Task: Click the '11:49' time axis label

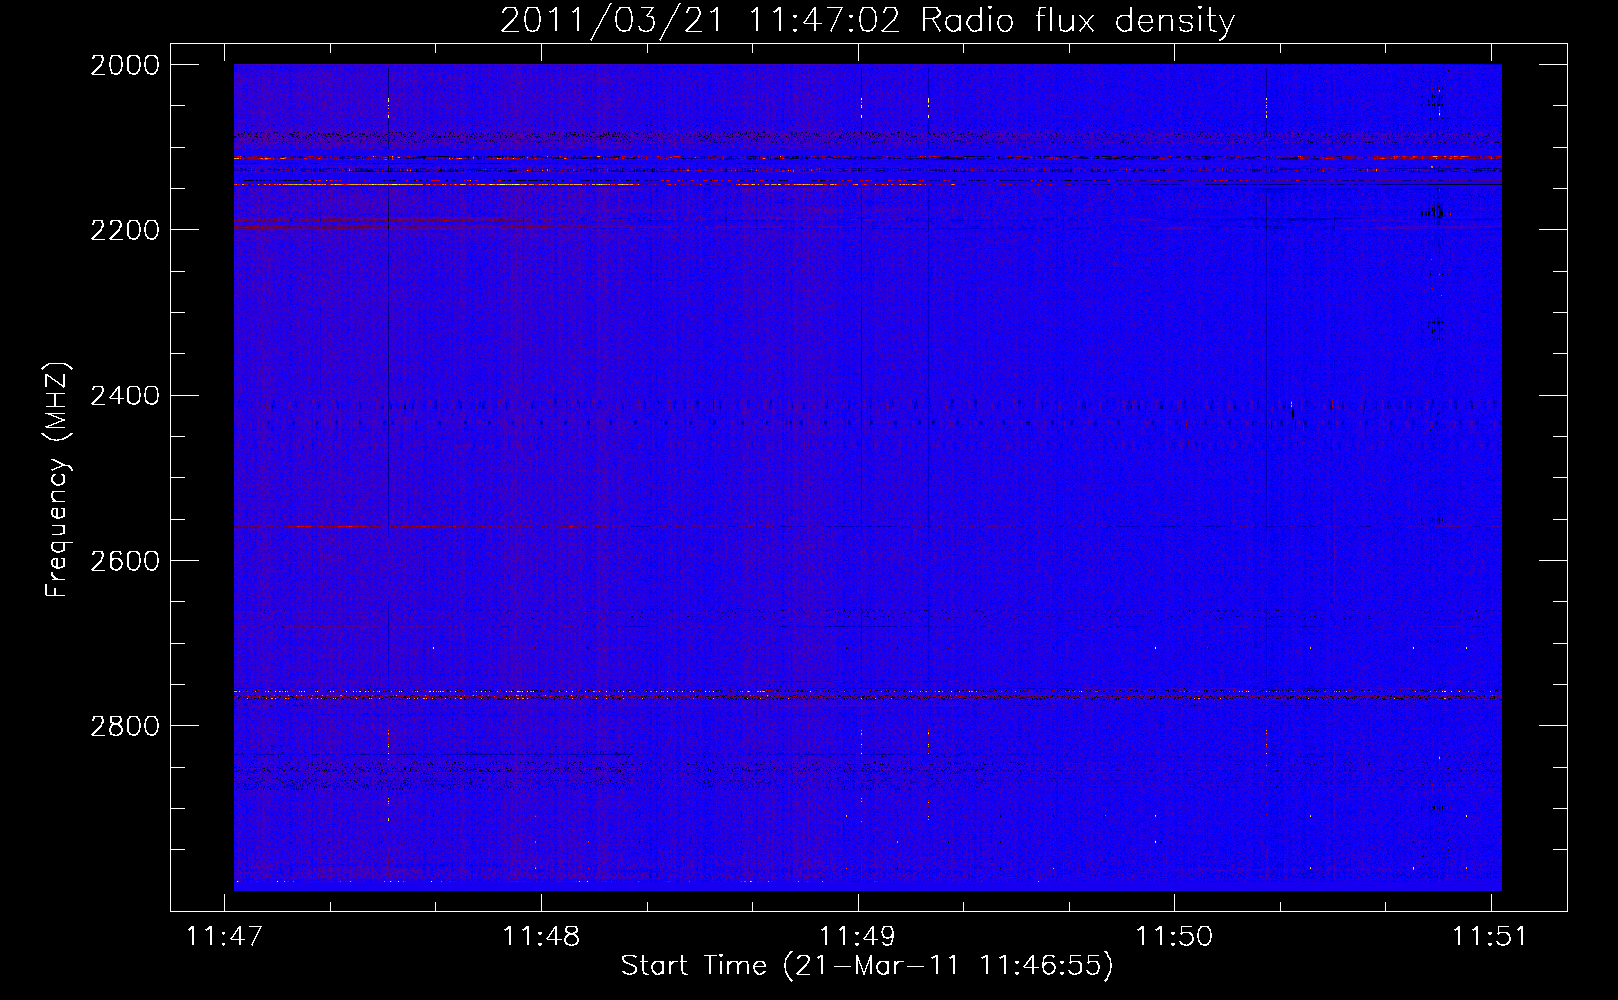Action: point(857,936)
